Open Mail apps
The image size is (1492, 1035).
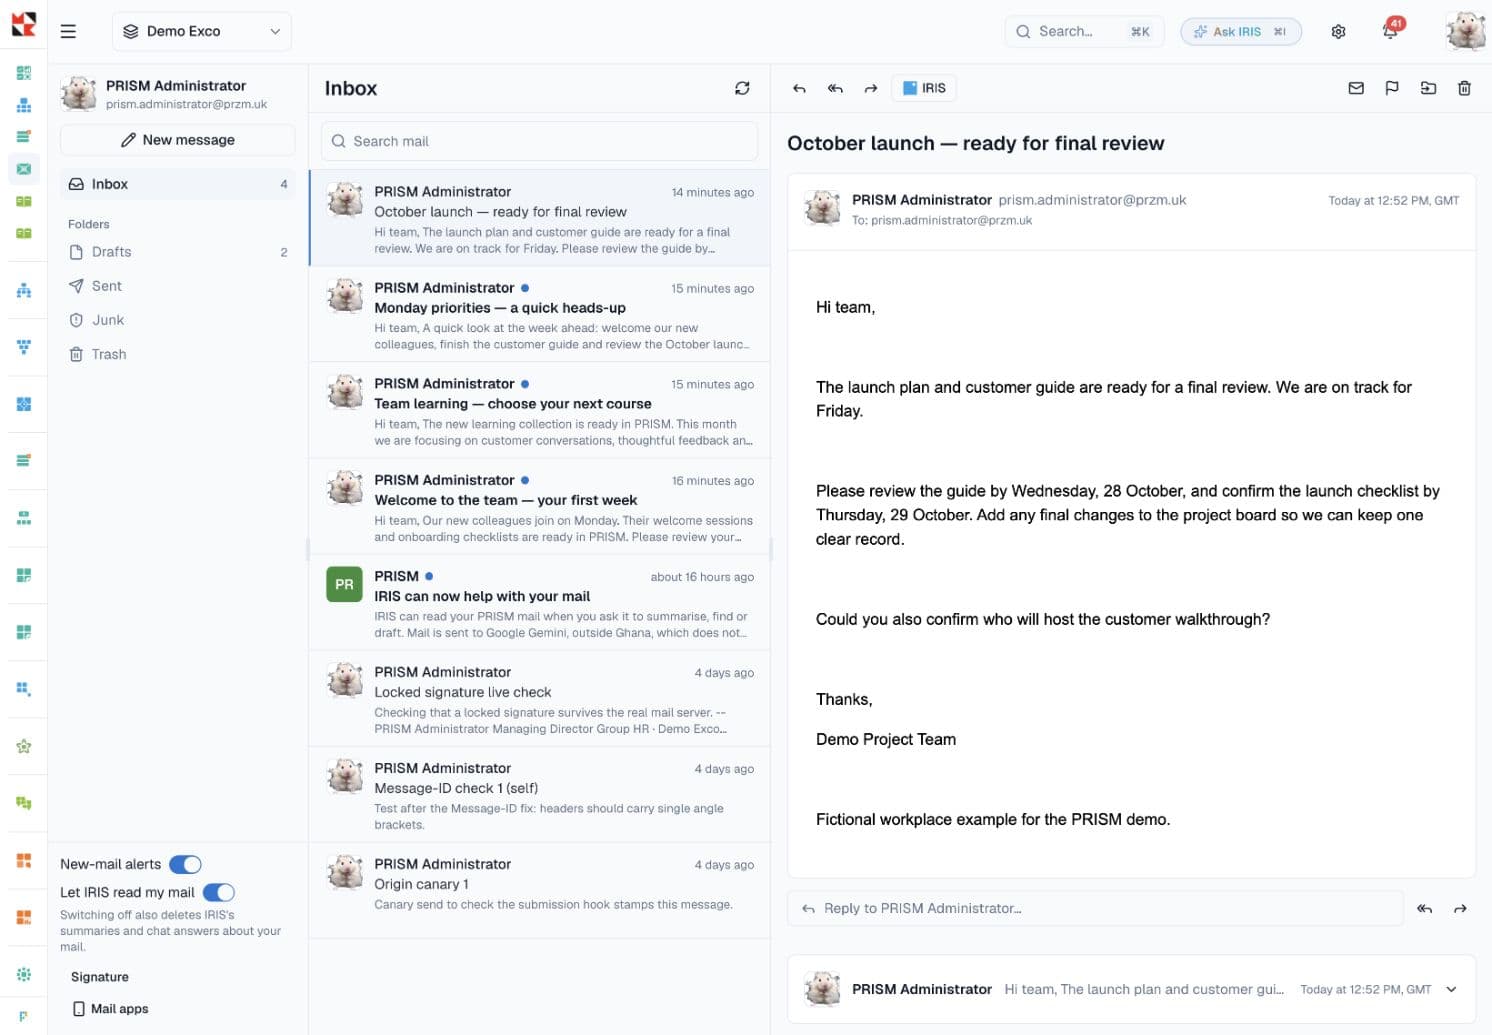point(110,1009)
